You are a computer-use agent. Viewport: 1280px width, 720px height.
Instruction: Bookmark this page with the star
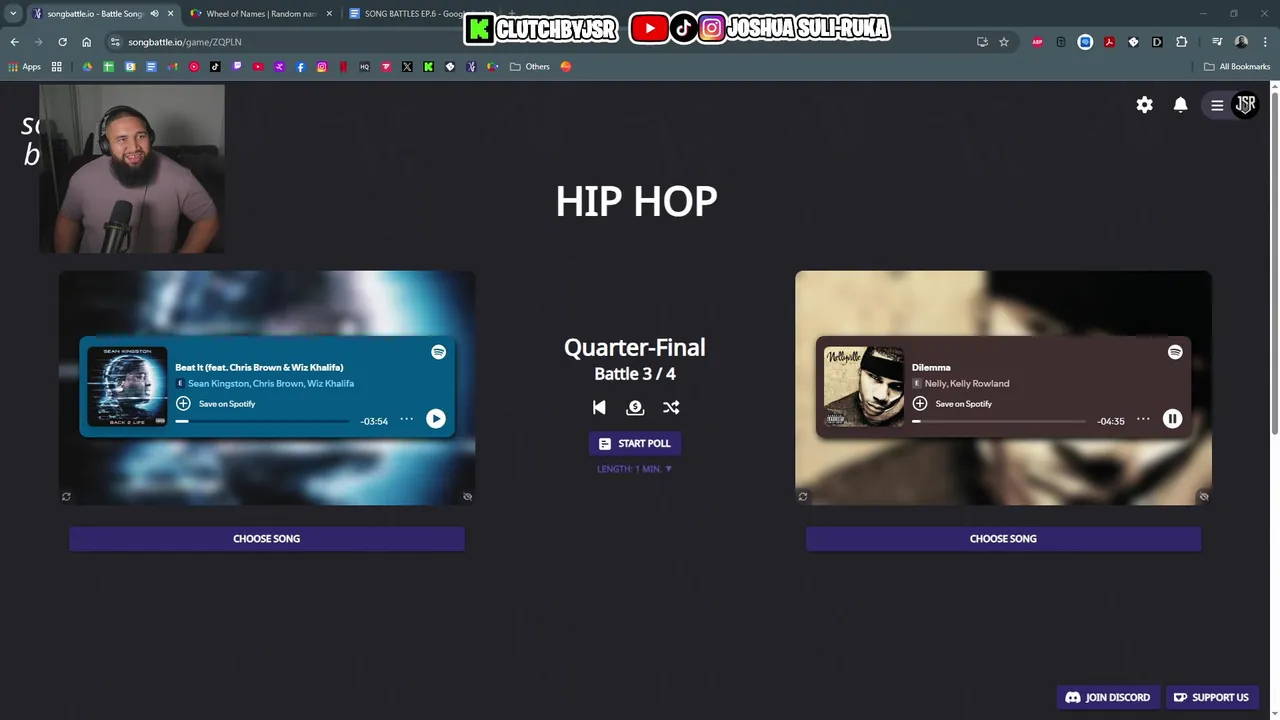pos(1004,42)
